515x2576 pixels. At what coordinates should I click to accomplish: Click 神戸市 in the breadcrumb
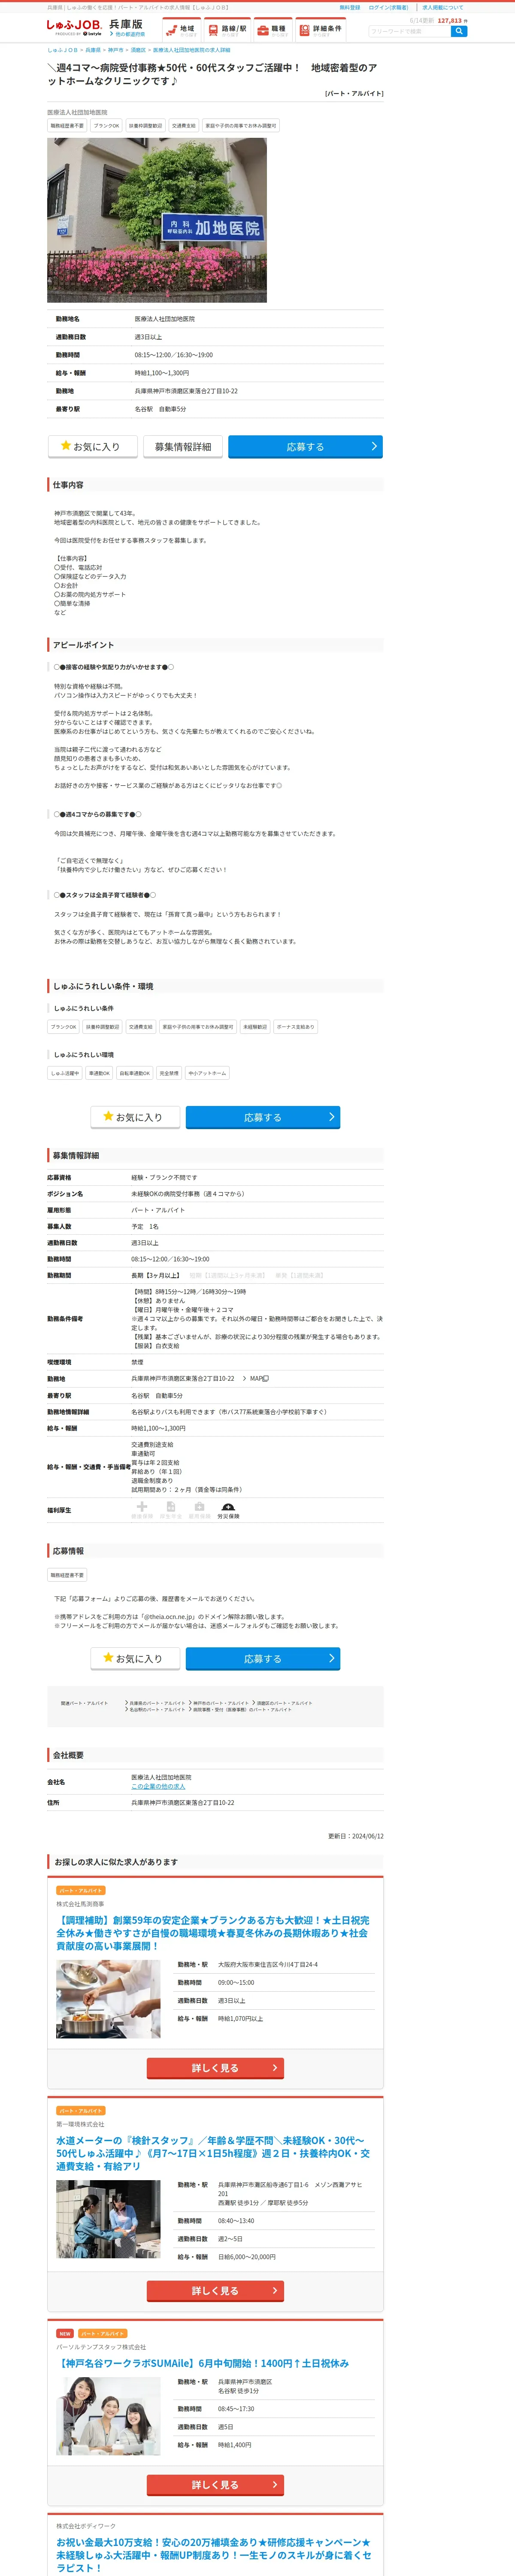pos(116,50)
